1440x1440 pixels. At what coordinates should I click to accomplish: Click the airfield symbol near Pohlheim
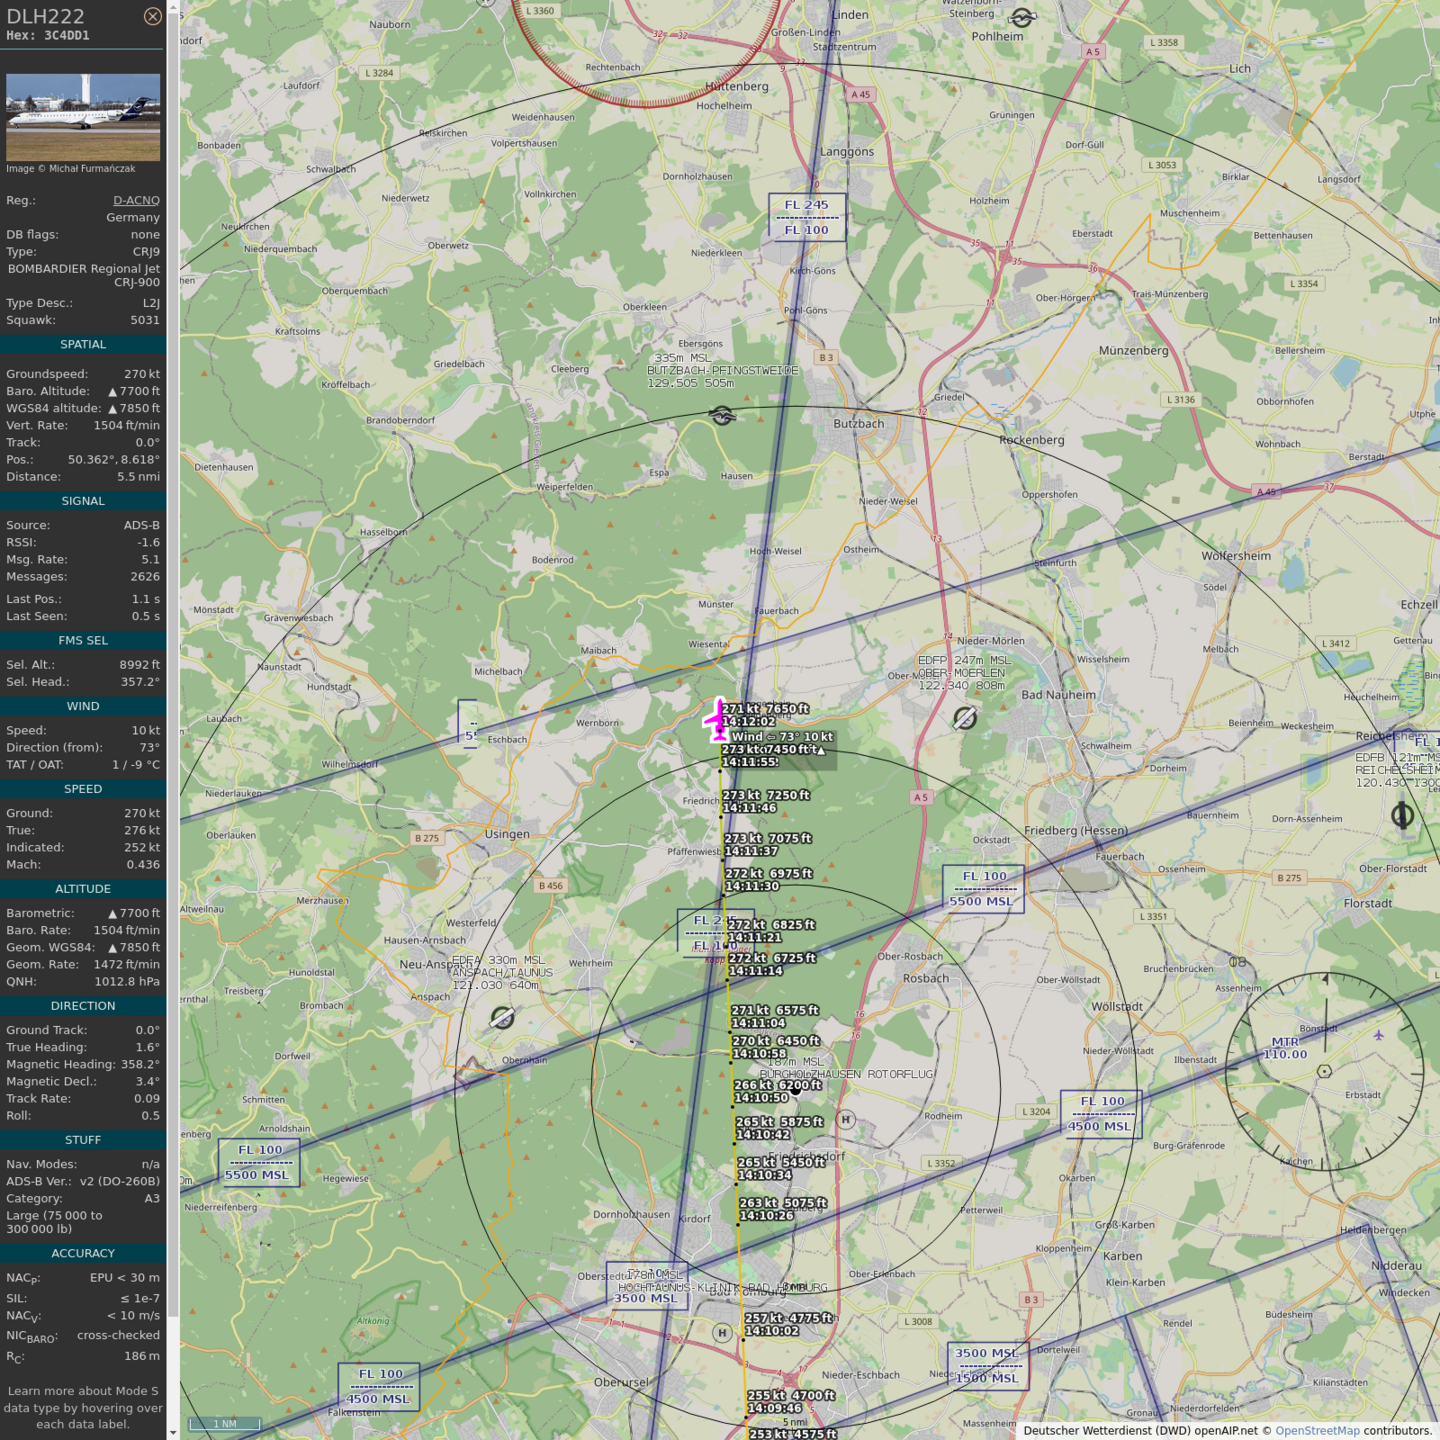point(1022,17)
